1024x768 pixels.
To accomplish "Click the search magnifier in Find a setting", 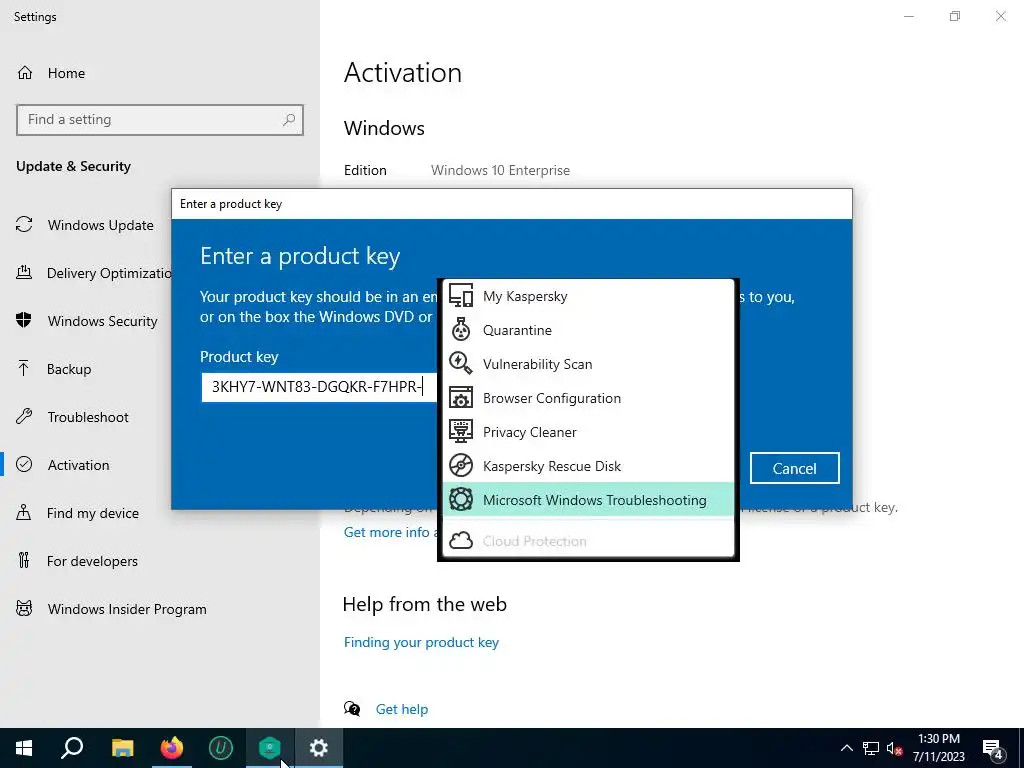I will (x=289, y=120).
